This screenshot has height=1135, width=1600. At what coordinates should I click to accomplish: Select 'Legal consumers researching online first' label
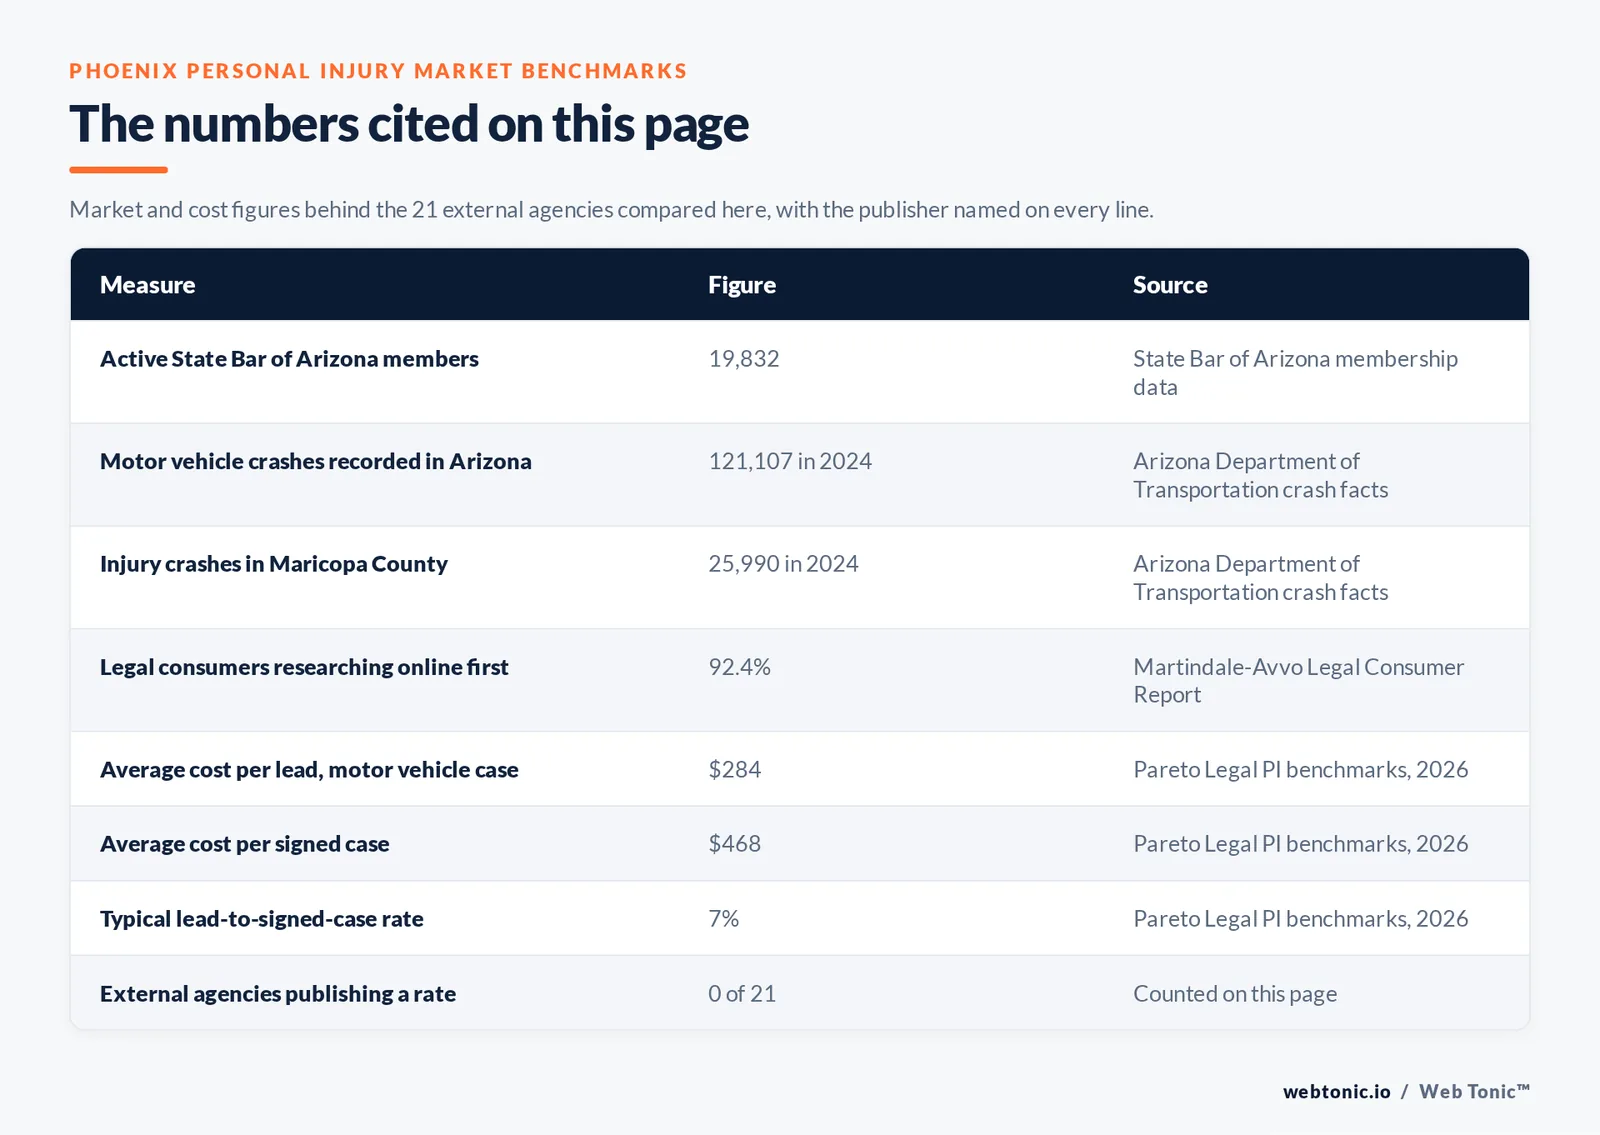click(304, 667)
